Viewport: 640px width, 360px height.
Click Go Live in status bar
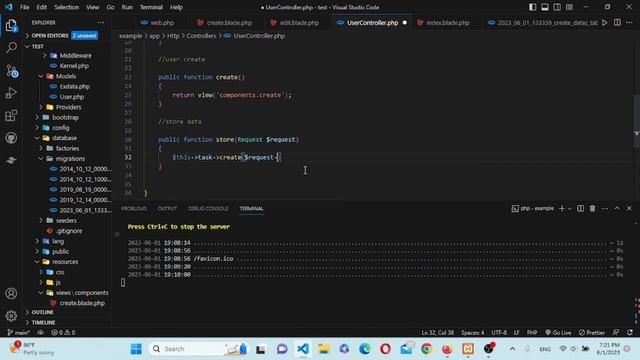(x=558, y=333)
